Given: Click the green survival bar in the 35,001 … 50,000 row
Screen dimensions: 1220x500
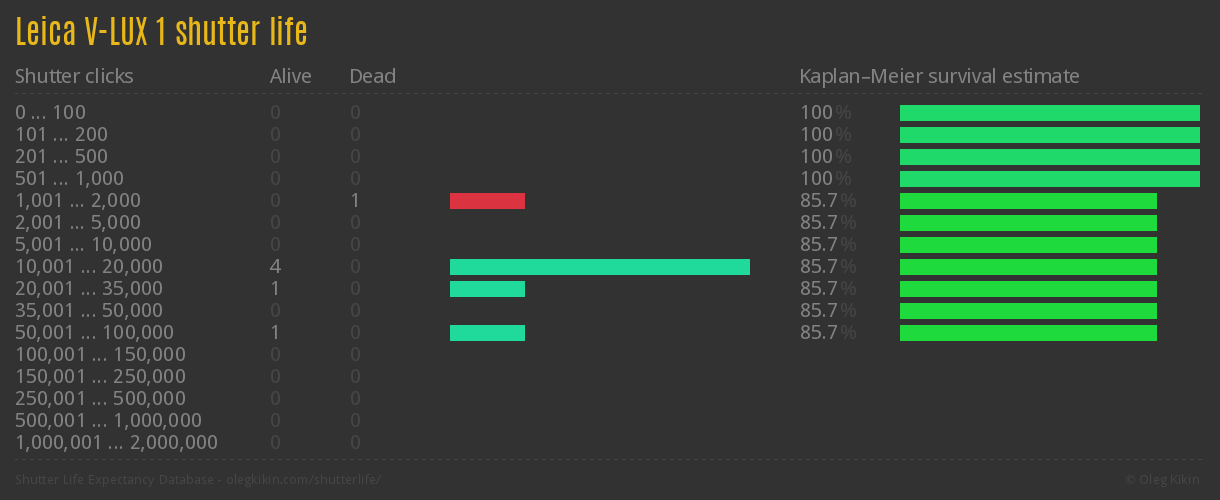Looking at the screenshot, I should pyautogui.click(x=1028, y=311).
